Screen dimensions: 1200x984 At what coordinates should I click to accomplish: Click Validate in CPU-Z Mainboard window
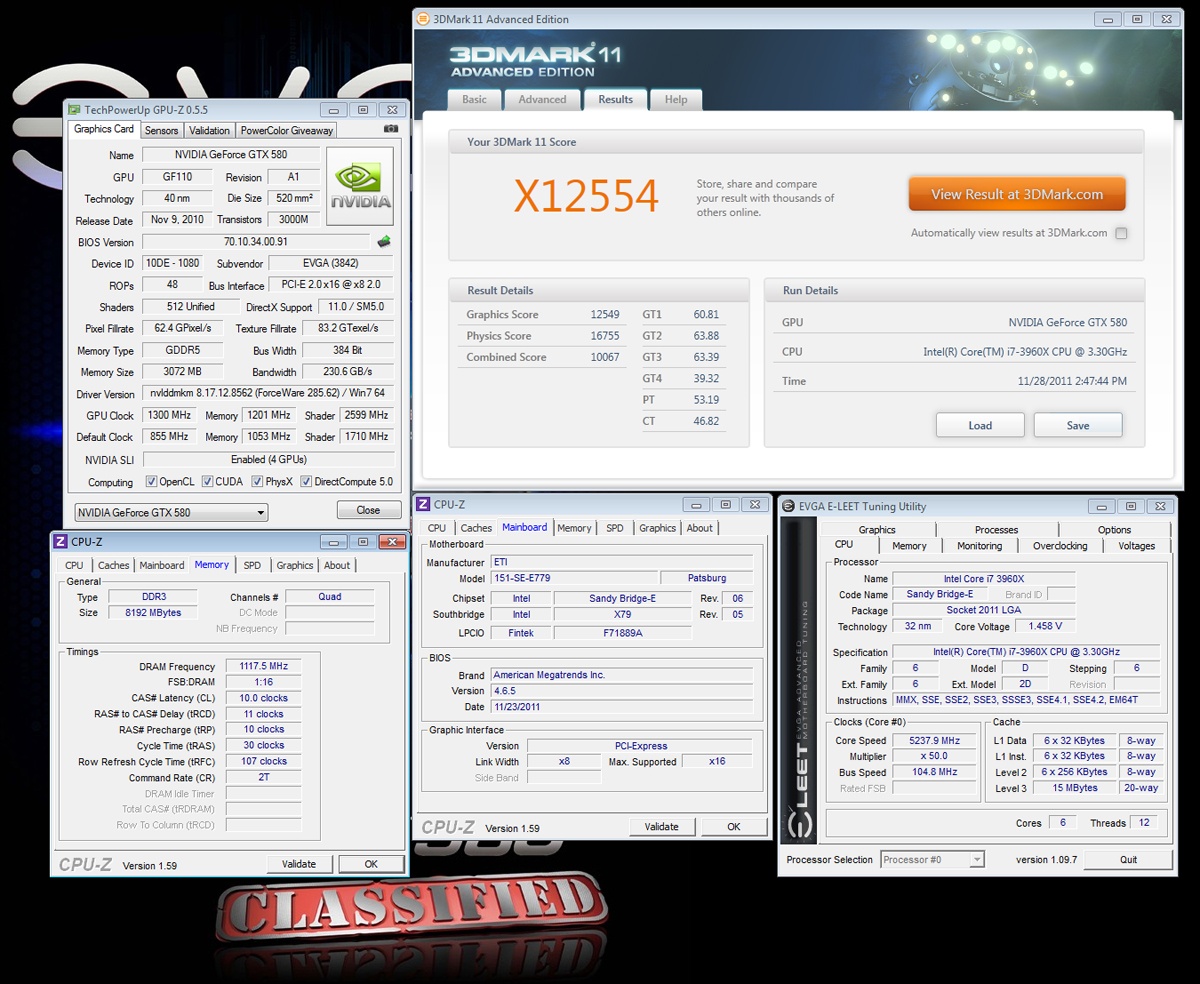pos(661,827)
